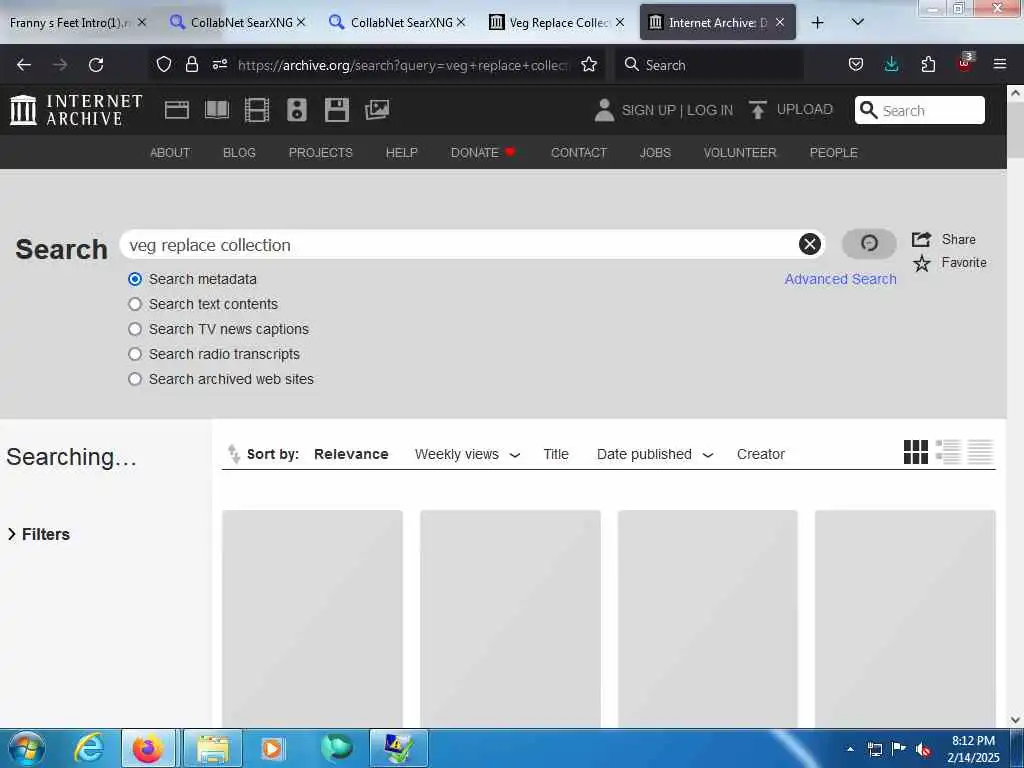The width and height of the screenshot is (1024, 768).
Task: Click the site lock icon
Action: tap(191, 65)
